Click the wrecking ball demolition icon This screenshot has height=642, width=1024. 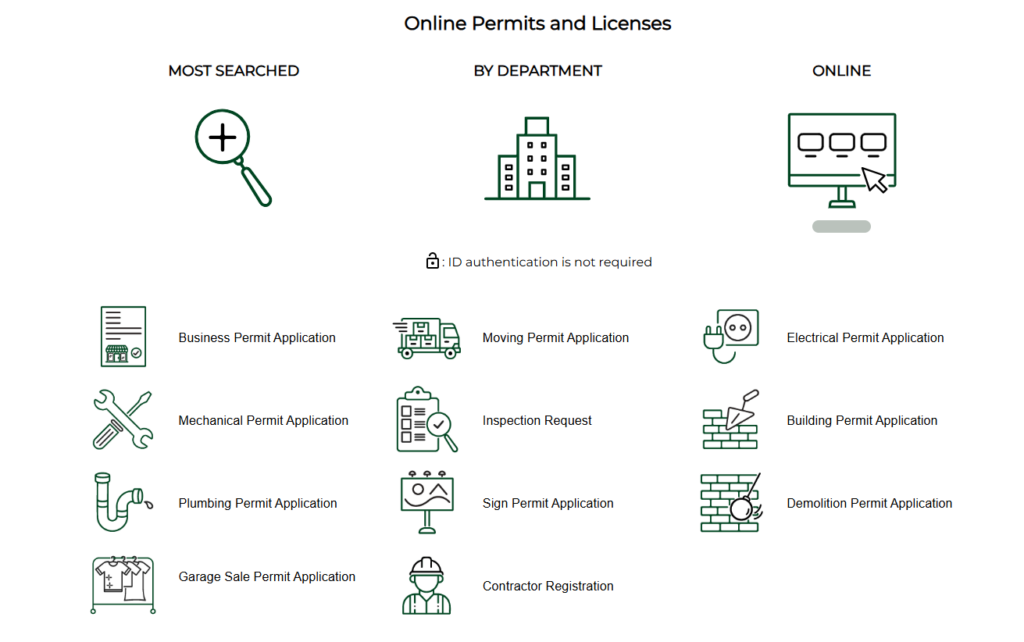pos(731,503)
